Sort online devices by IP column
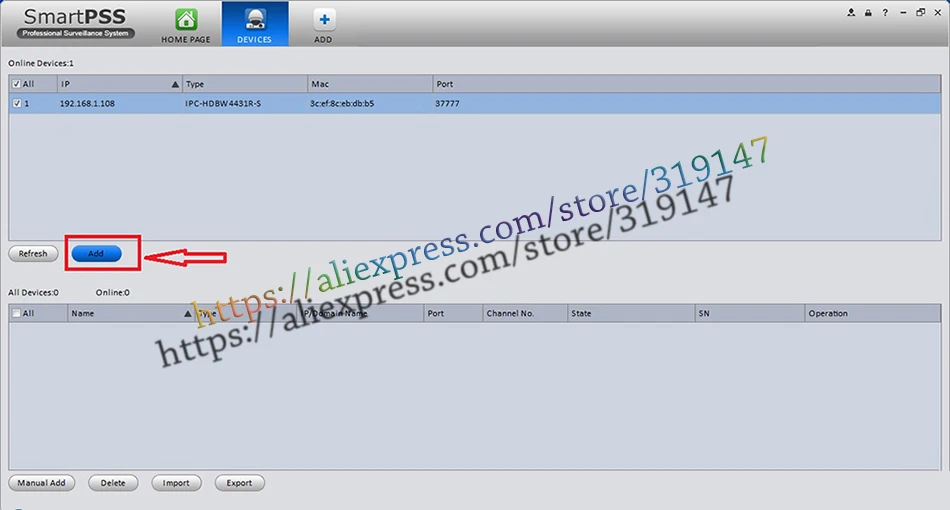Image resolution: width=950 pixels, height=510 pixels. coord(119,84)
